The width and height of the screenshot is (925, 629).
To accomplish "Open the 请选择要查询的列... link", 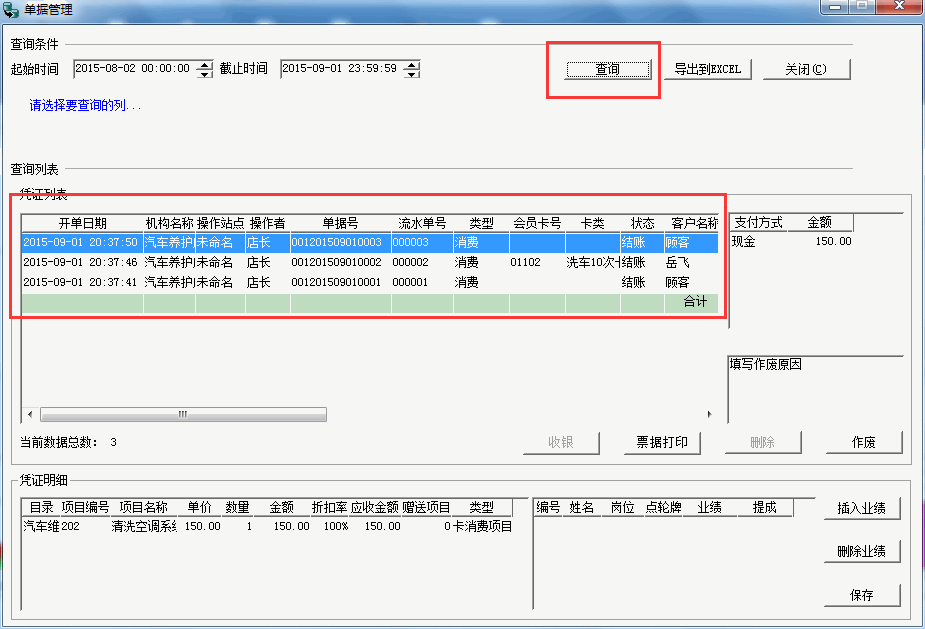I will [85, 106].
